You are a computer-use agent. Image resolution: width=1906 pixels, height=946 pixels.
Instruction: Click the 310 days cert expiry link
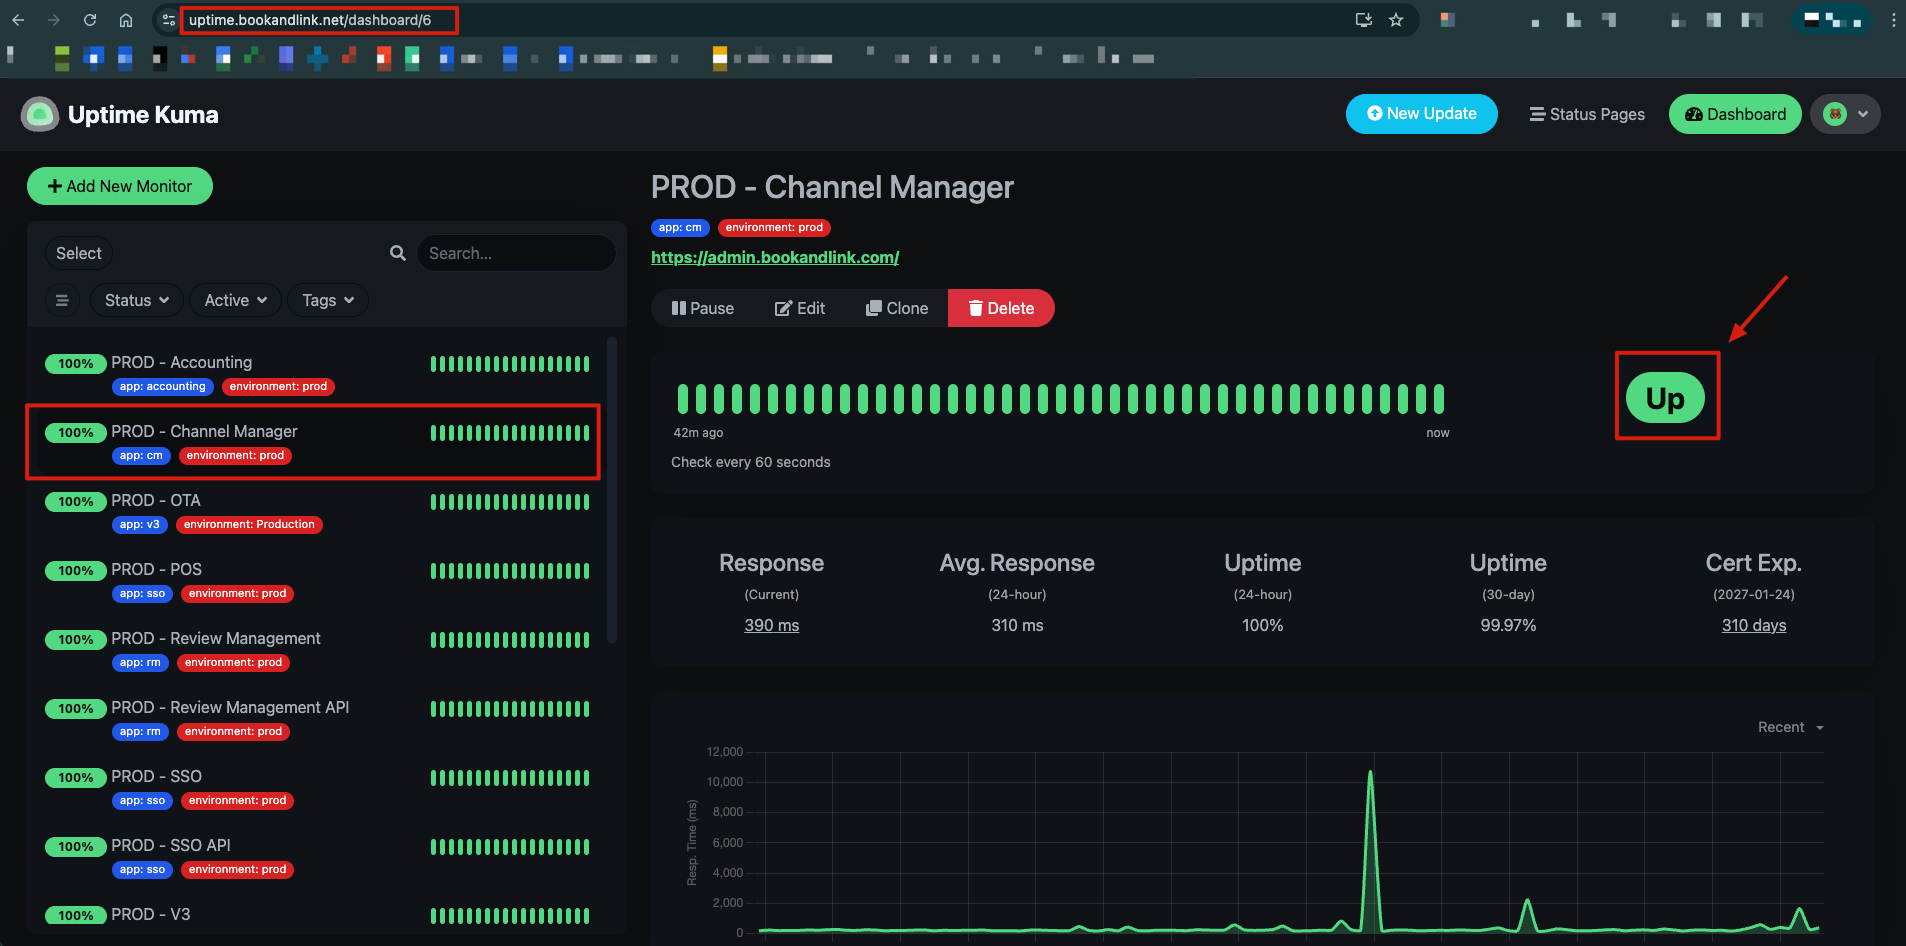(1753, 625)
